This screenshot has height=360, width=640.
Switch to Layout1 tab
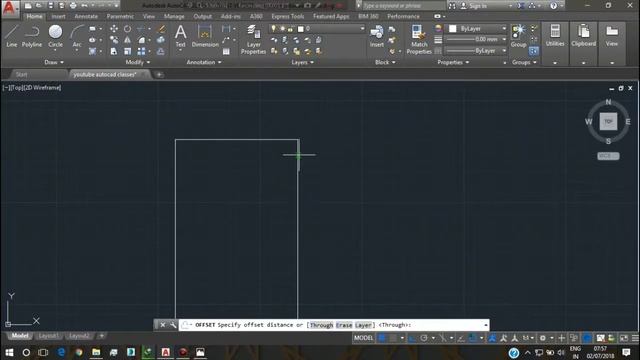pyautogui.click(x=49, y=336)
